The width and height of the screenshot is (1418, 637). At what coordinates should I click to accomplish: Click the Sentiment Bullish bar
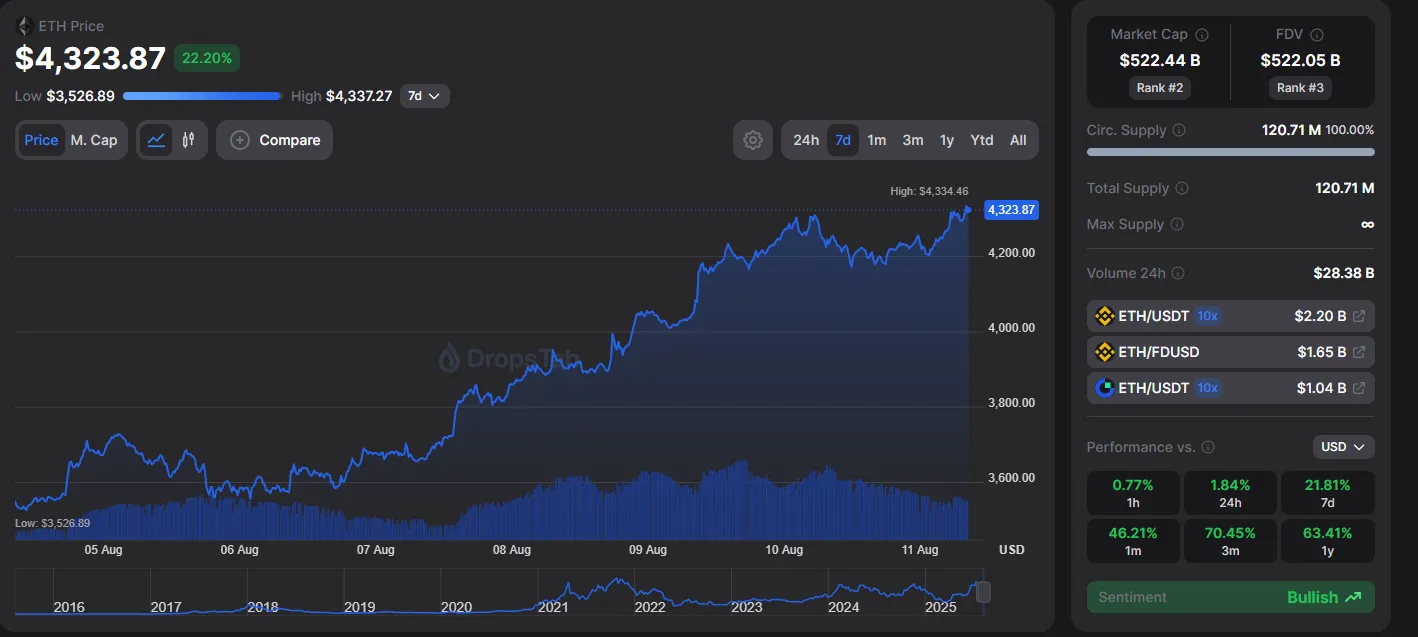tap(1231, 597)
